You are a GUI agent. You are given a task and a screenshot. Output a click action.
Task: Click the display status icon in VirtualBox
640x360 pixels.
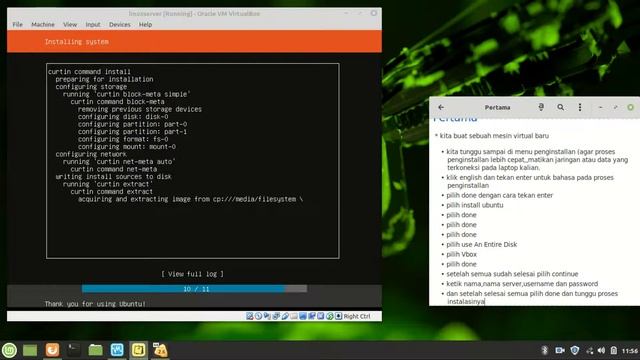click(303, 316)
